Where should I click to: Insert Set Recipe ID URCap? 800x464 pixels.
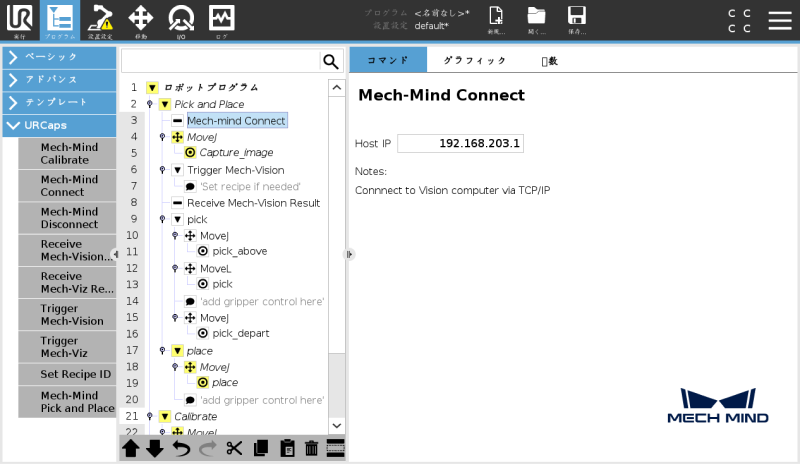point(68,374)
